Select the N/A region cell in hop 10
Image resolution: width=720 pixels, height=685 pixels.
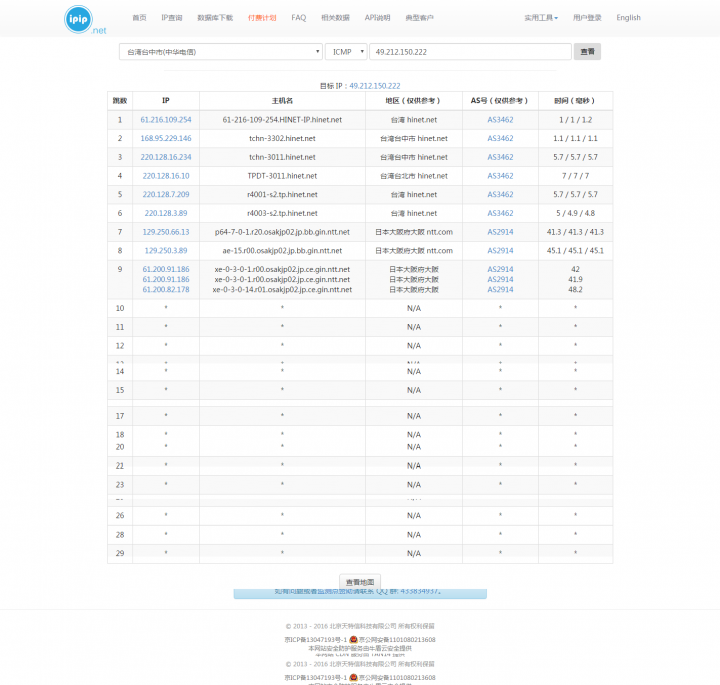pos(414,308)
